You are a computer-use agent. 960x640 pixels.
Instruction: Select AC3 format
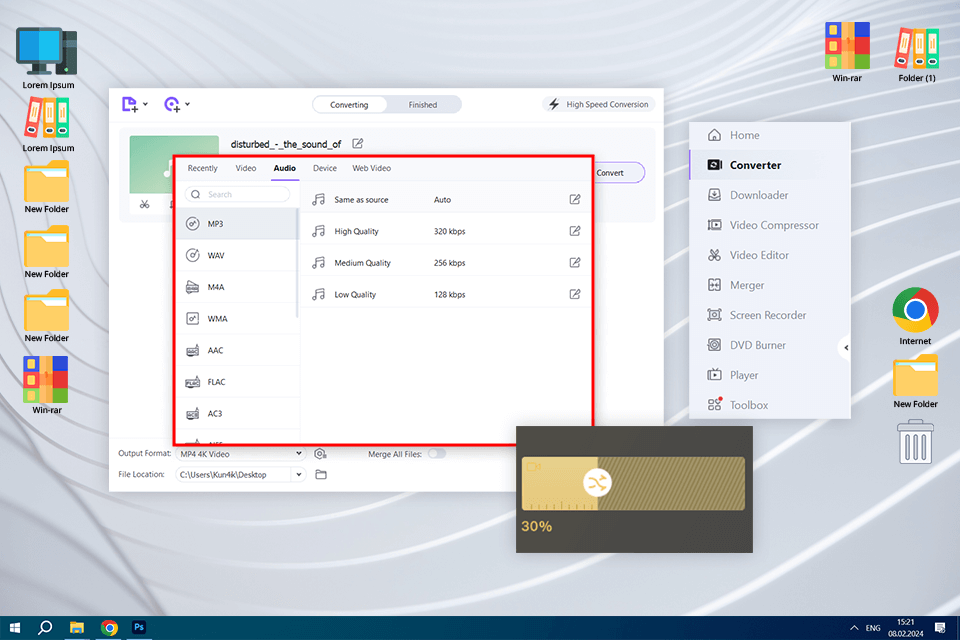coord(238,414)
